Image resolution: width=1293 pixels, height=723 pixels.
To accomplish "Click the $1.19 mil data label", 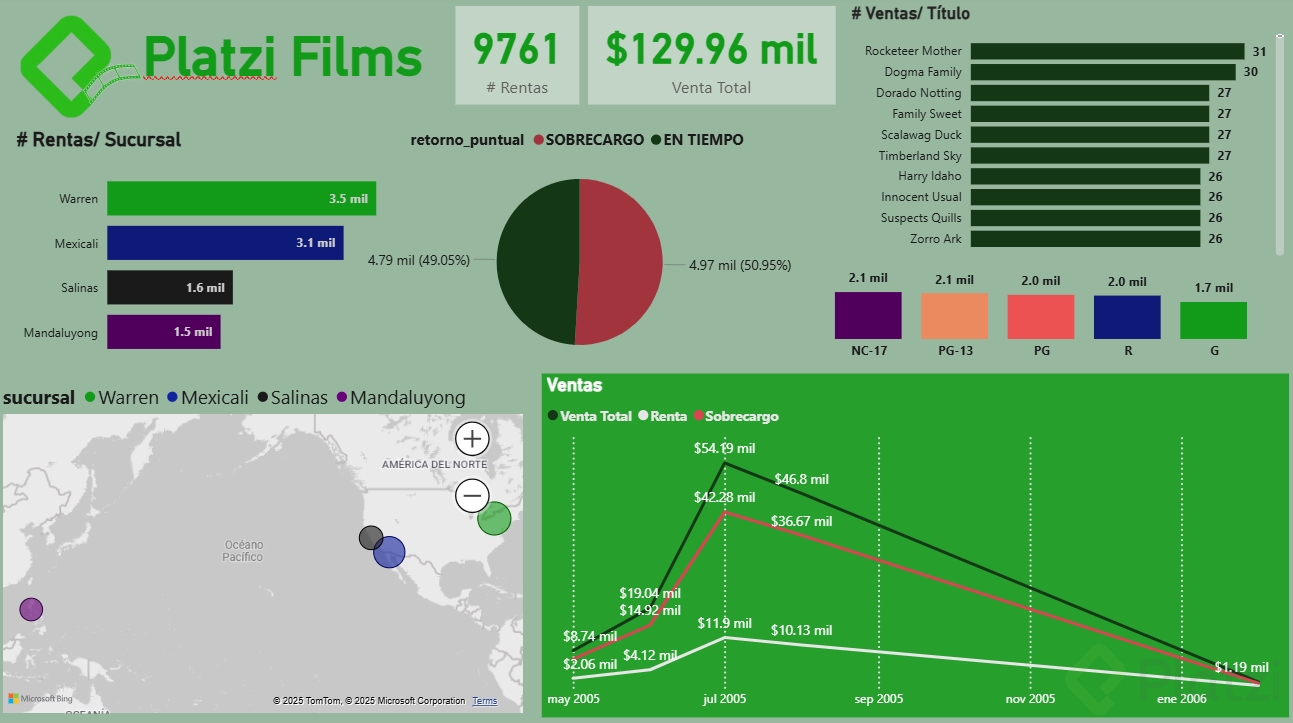I will click(1242, 667).
